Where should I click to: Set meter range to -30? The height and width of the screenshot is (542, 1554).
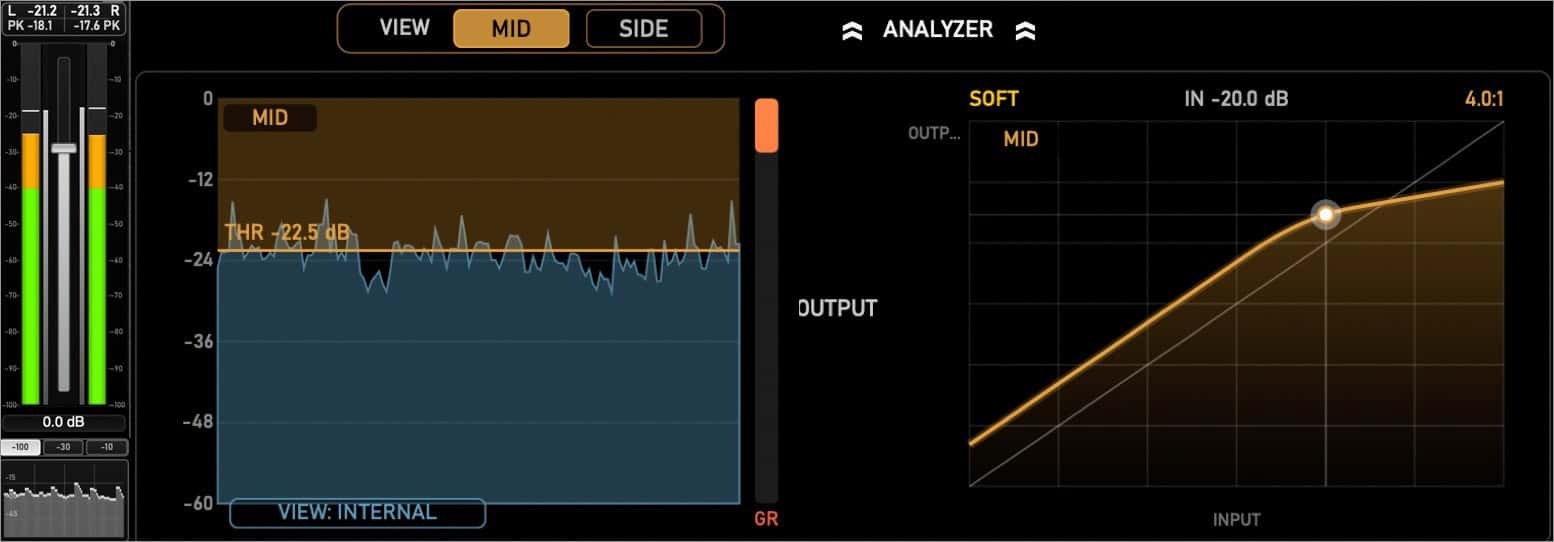[x=63, y=447]
